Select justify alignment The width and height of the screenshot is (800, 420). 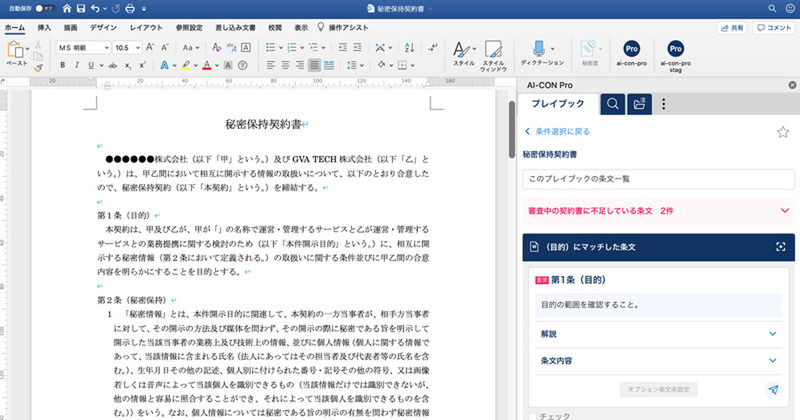pos(314,65)
